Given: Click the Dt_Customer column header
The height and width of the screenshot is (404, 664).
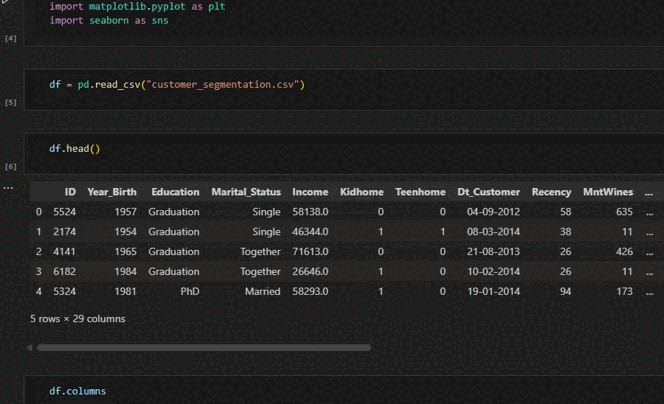Looking at the screenshot, I should coord(488,192).
